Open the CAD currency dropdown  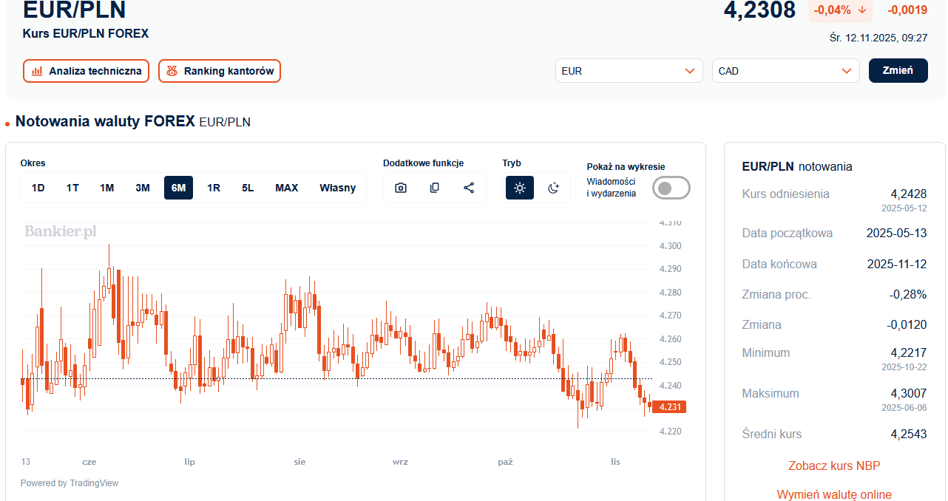(x=785, y=71)
